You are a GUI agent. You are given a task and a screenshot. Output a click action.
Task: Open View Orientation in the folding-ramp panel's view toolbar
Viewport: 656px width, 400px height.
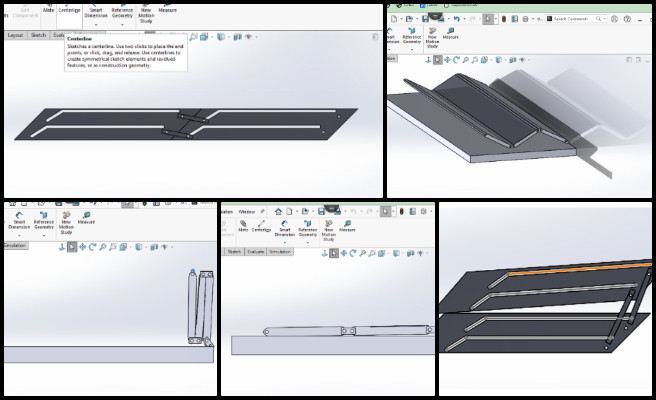tap(484, 60)
